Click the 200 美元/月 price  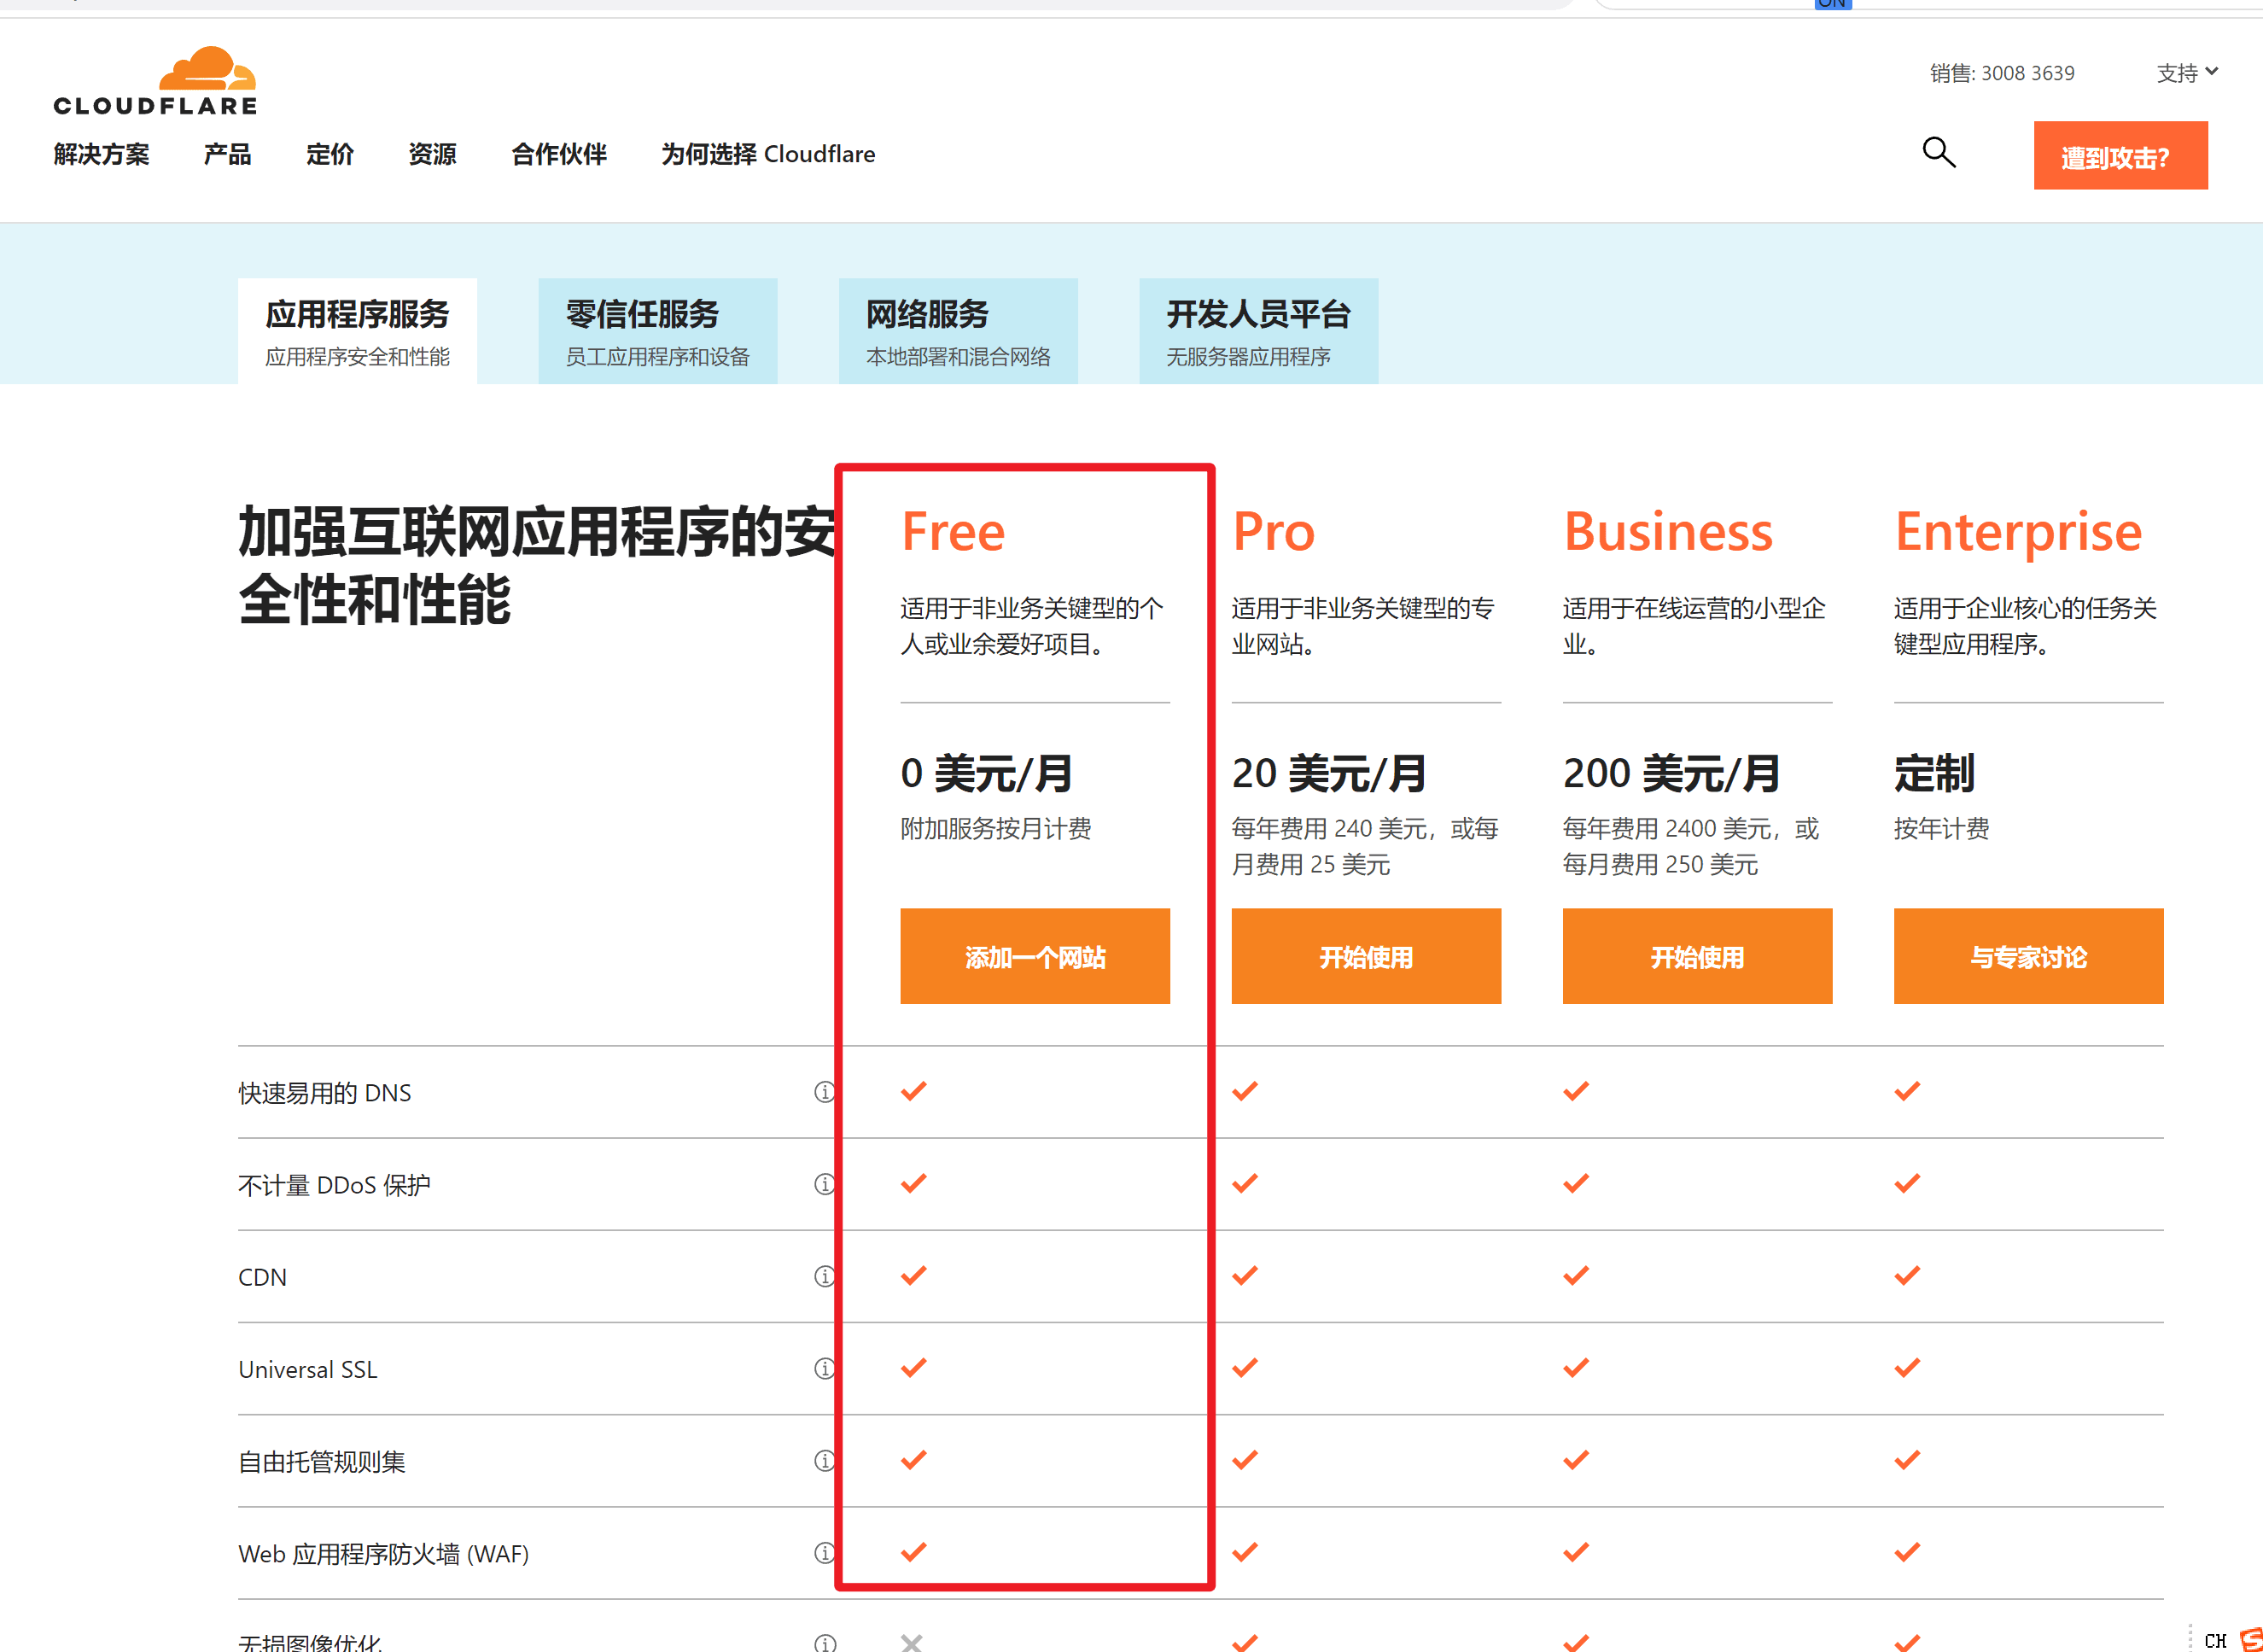(x=1671, y=773)
